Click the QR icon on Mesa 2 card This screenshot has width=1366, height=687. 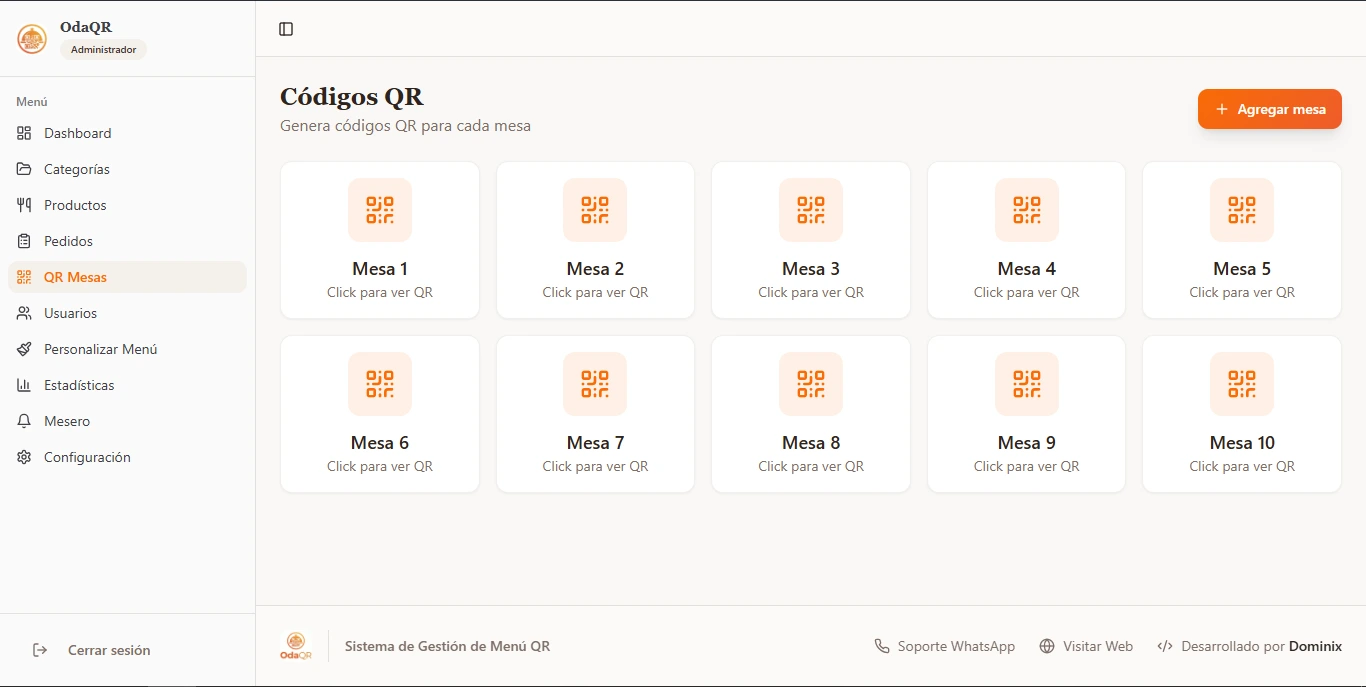click(595, 210)
